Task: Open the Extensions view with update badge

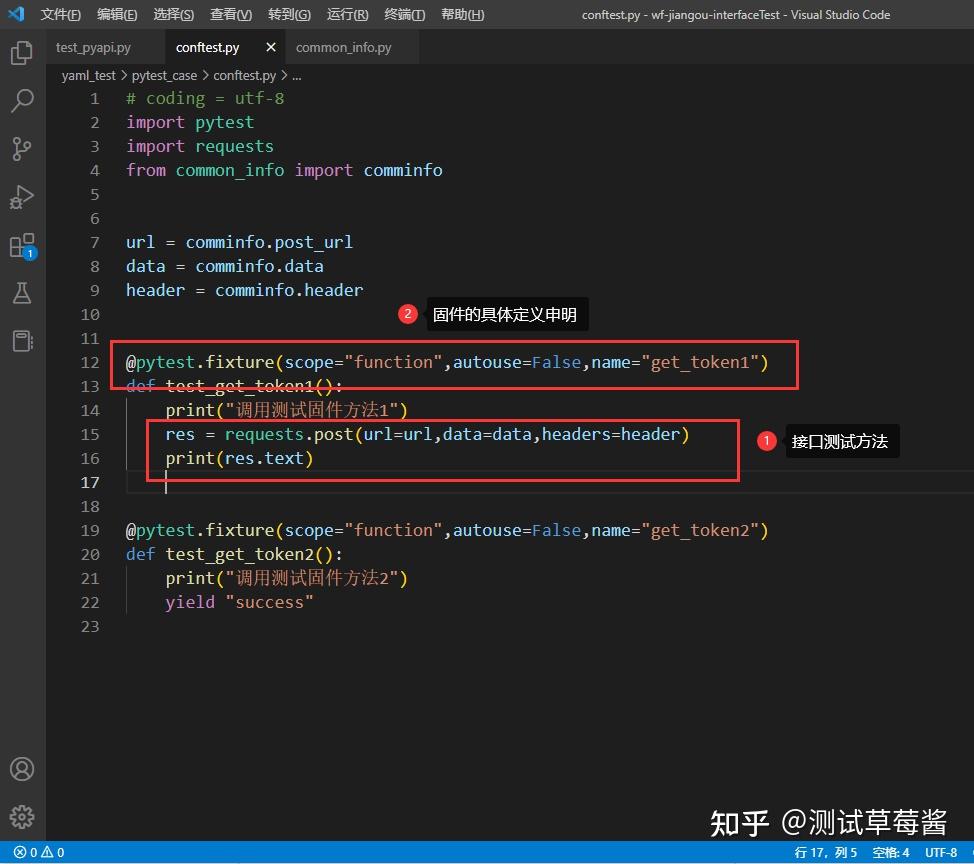Action: click(x=23, y=246)
